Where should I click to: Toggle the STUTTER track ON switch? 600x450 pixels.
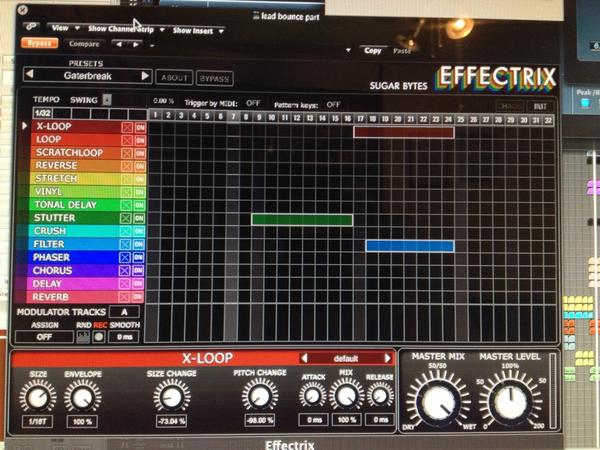pyautogui.click(x=139, y=218)
